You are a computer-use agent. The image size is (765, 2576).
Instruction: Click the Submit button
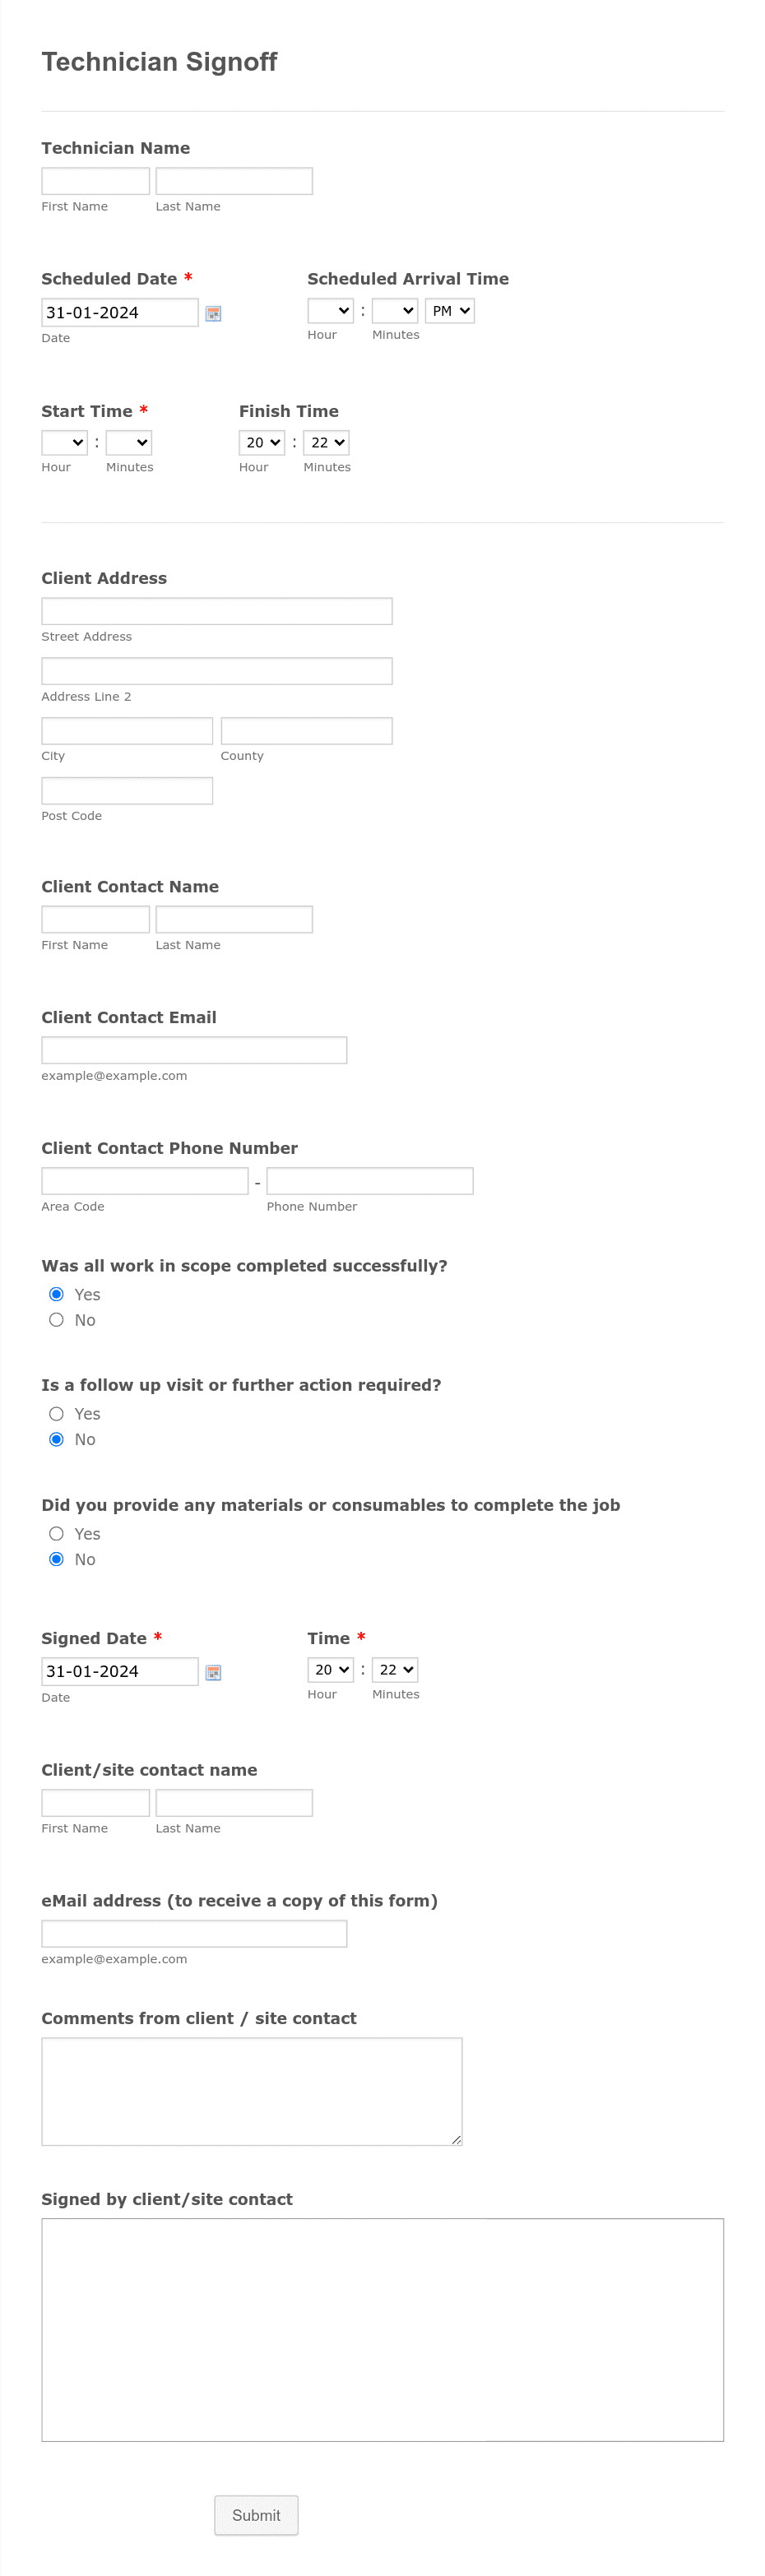(256, 2515)
